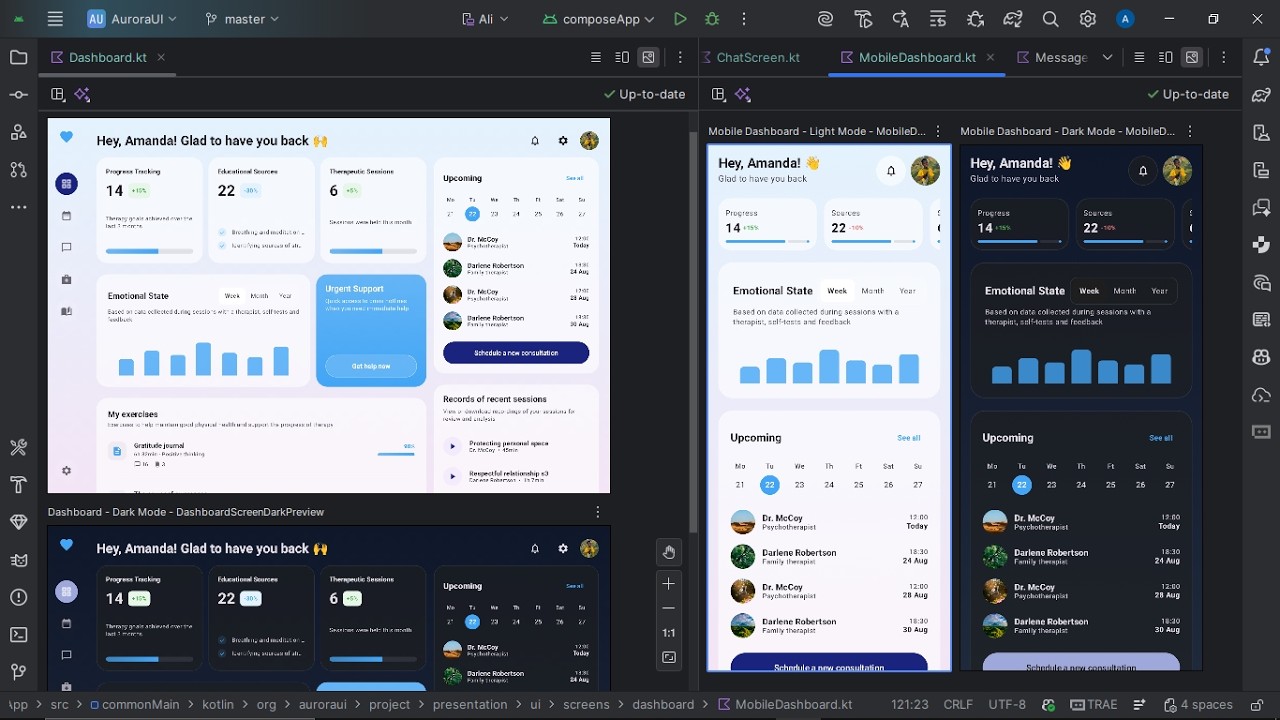Open the composeApp run configuration dropdown
Screen dimensions: 1280x720
click(x=599, y=19)
